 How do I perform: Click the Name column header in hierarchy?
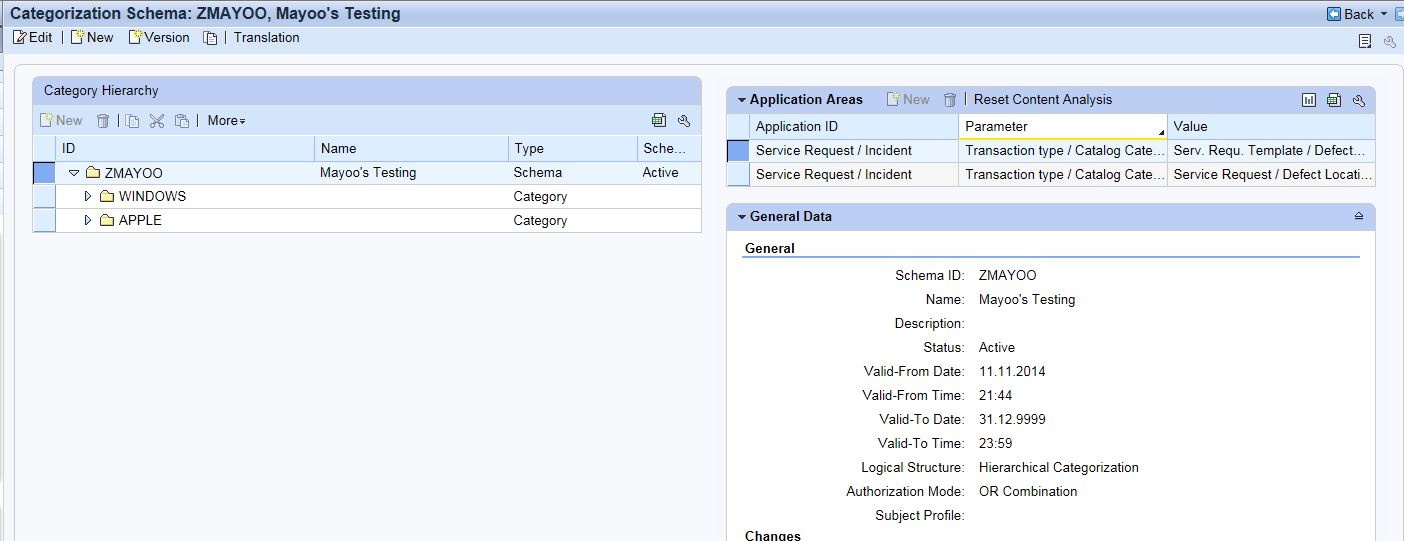click(411, 148)
